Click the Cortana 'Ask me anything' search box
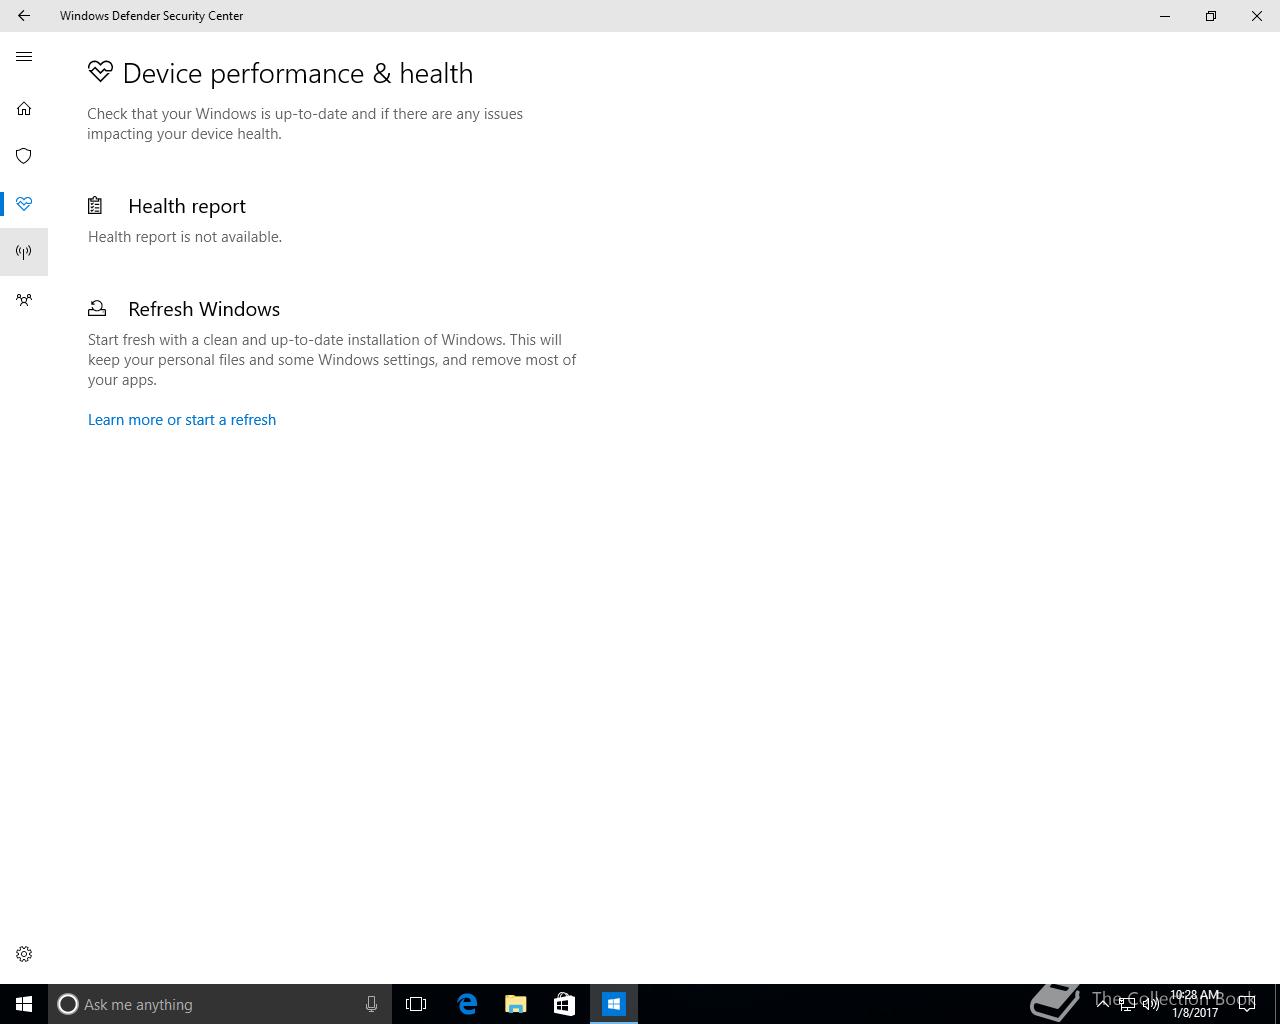The height and width of the screenshot is (1024, 1280). [220, 1004]
